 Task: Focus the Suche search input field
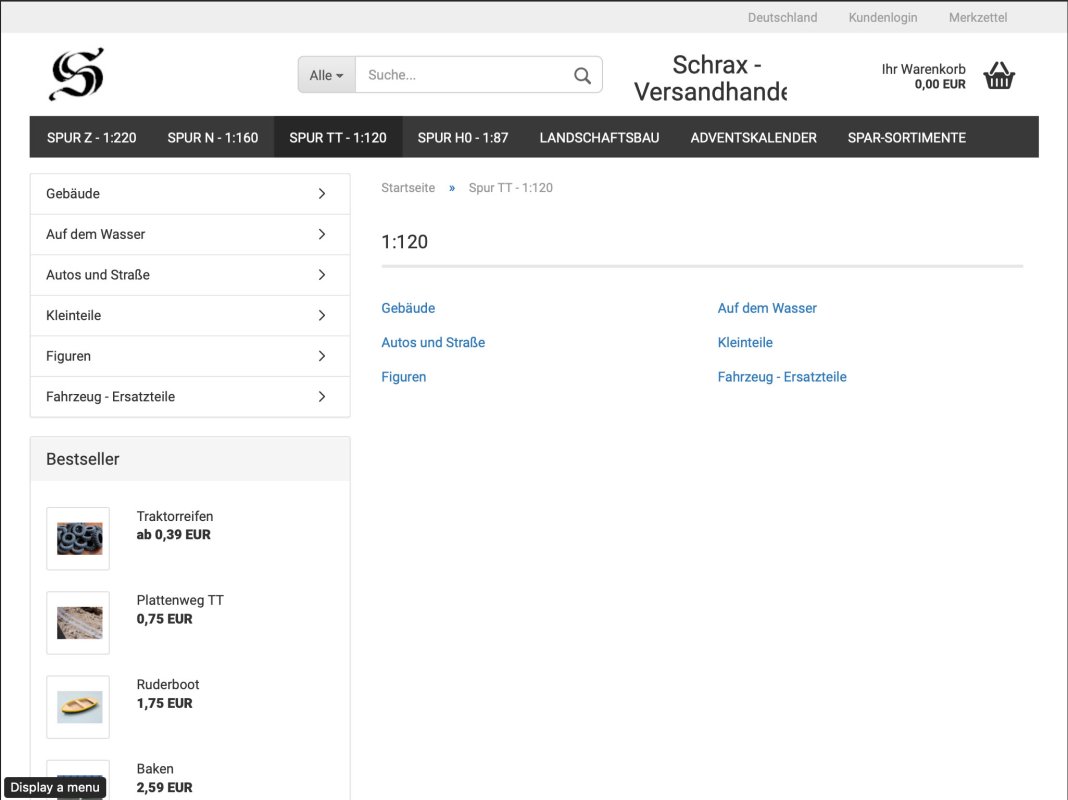point(460,75)
